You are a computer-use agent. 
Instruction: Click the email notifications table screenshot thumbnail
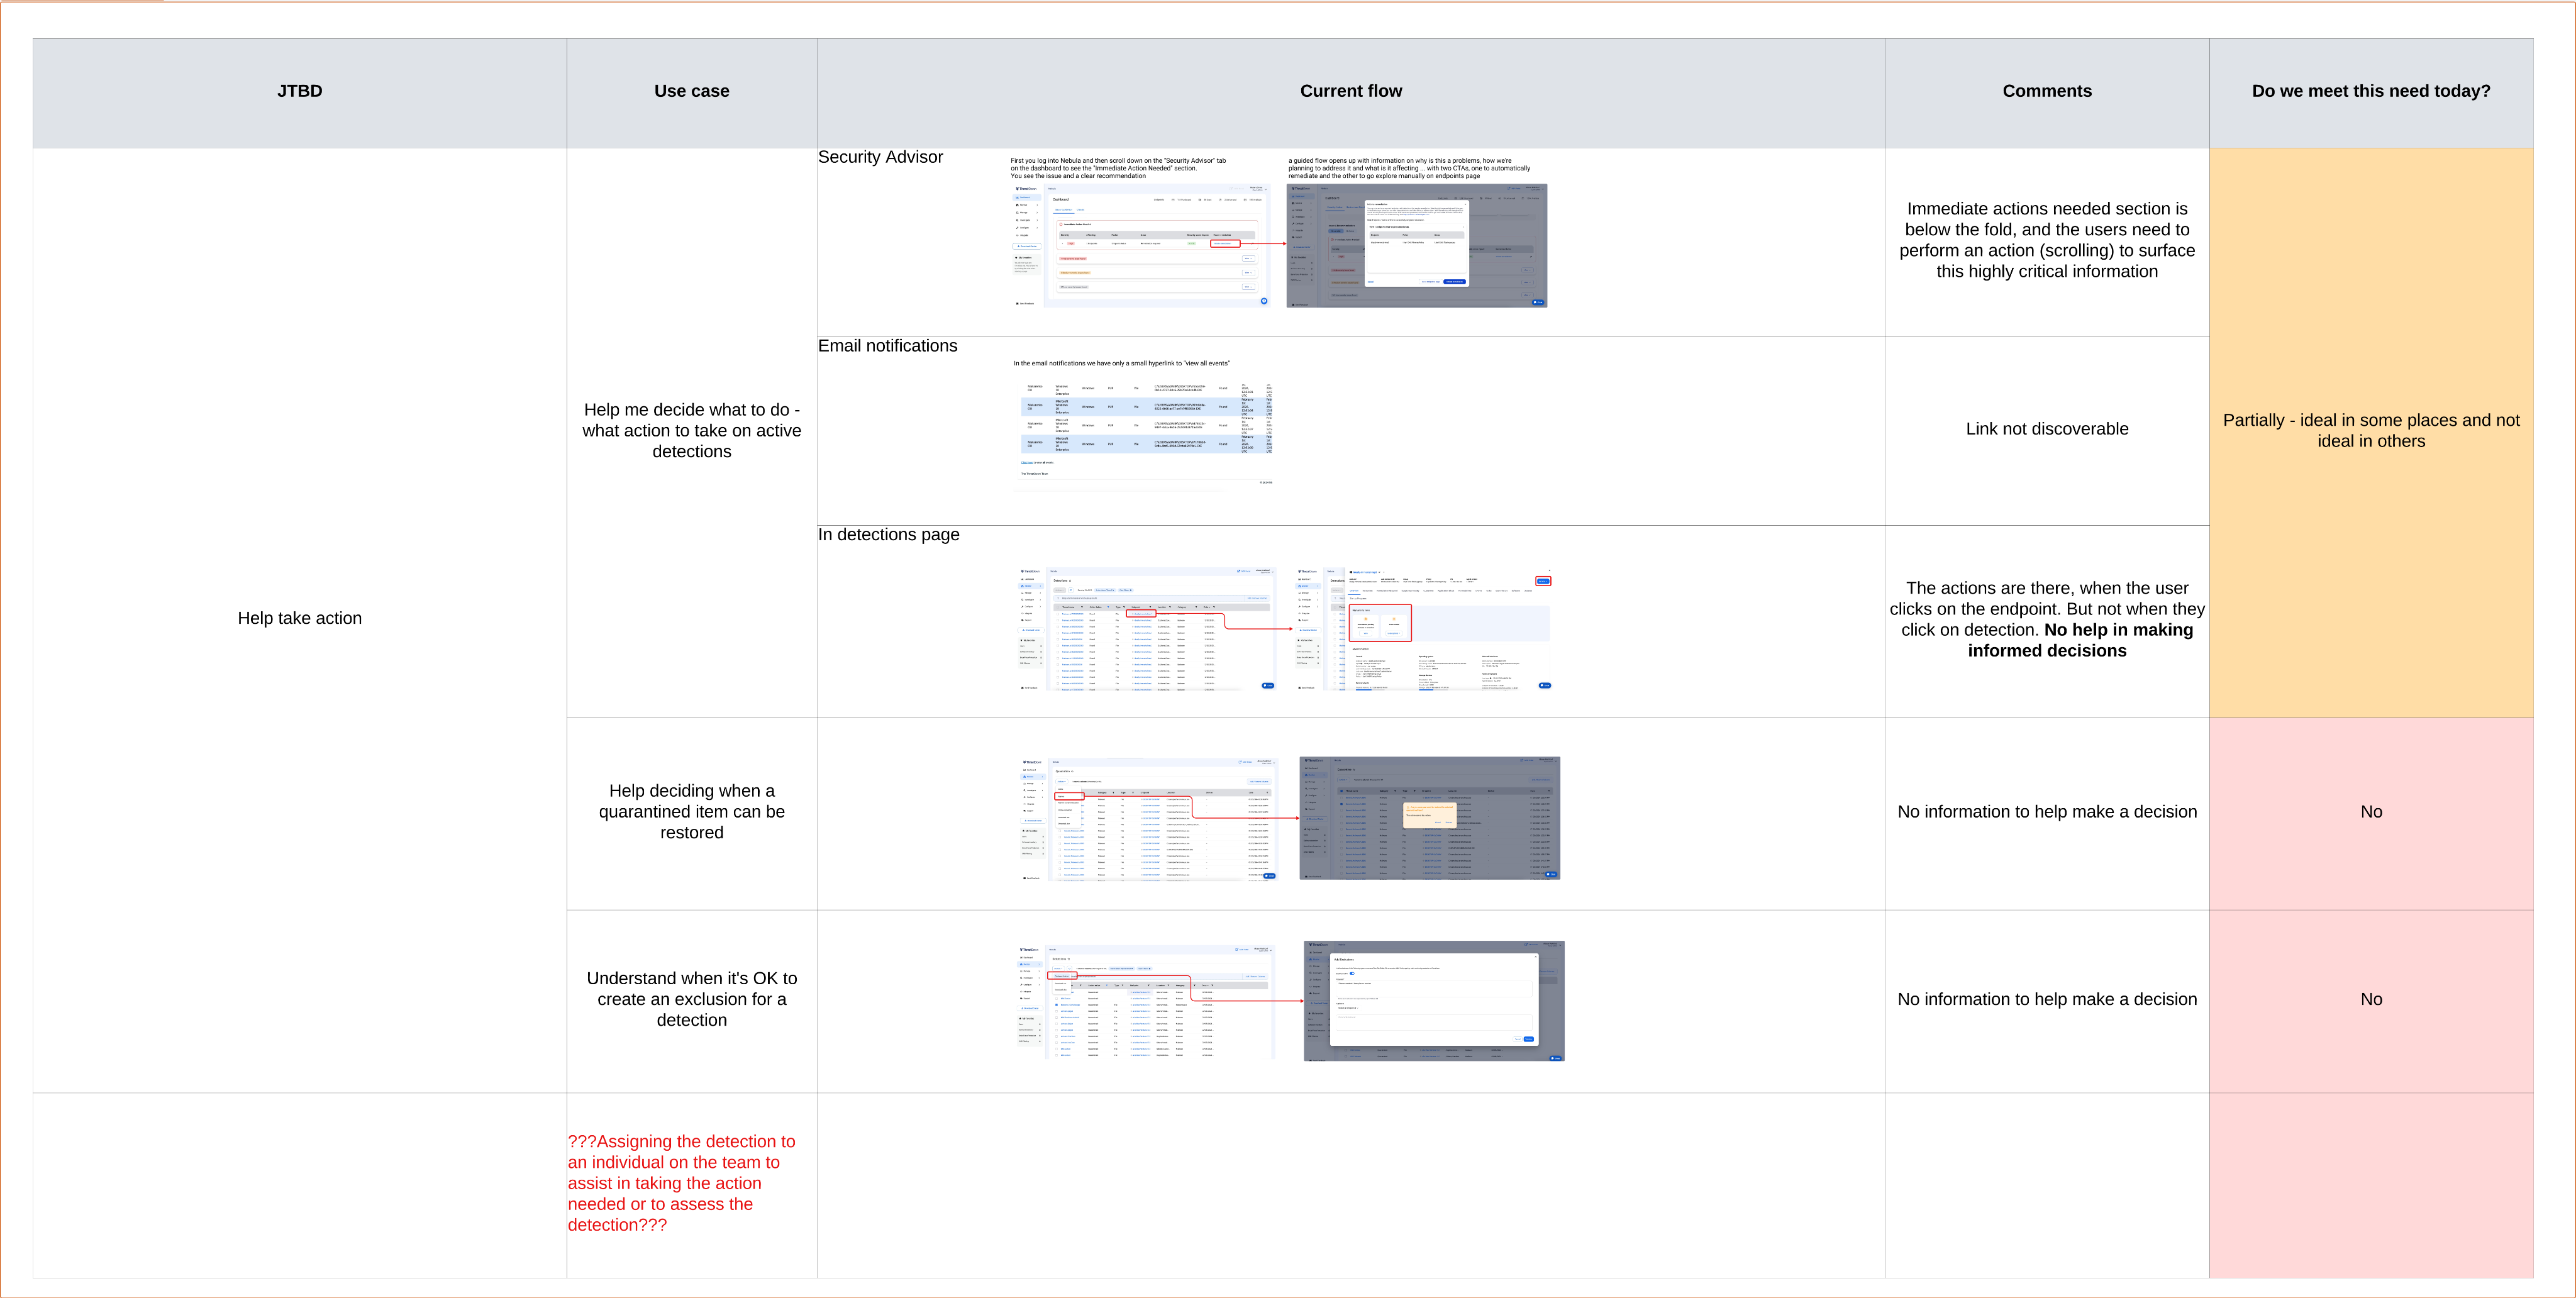pos(1146,420)
